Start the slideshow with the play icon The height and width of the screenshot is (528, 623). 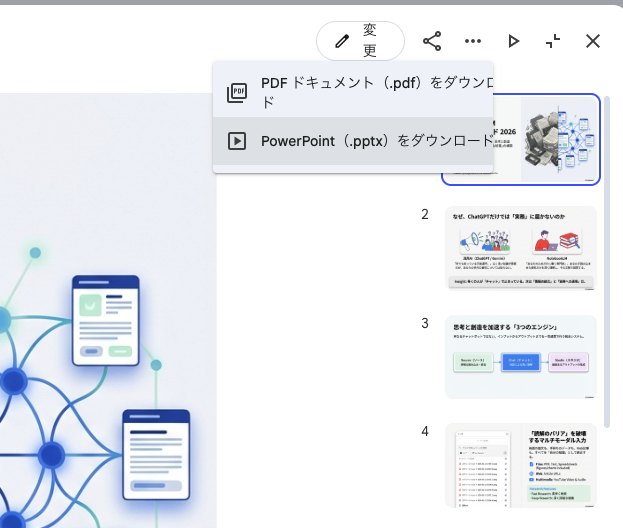(513, 41)
